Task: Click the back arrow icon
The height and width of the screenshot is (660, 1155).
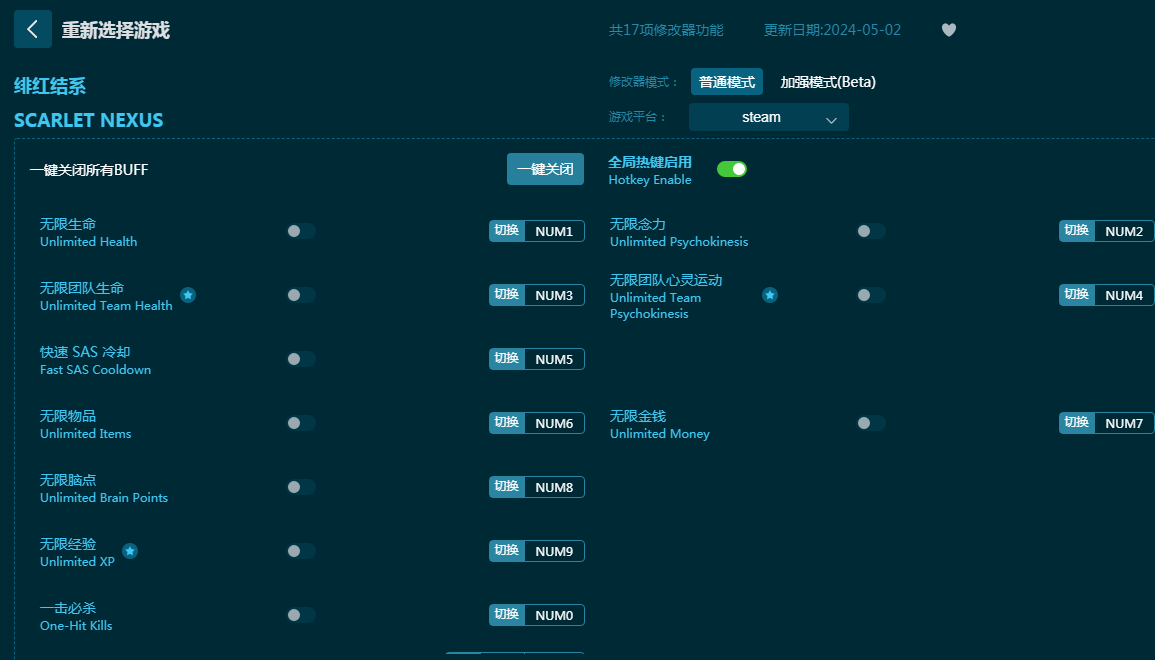Action: pyautogui.click(x=32, y=29)
